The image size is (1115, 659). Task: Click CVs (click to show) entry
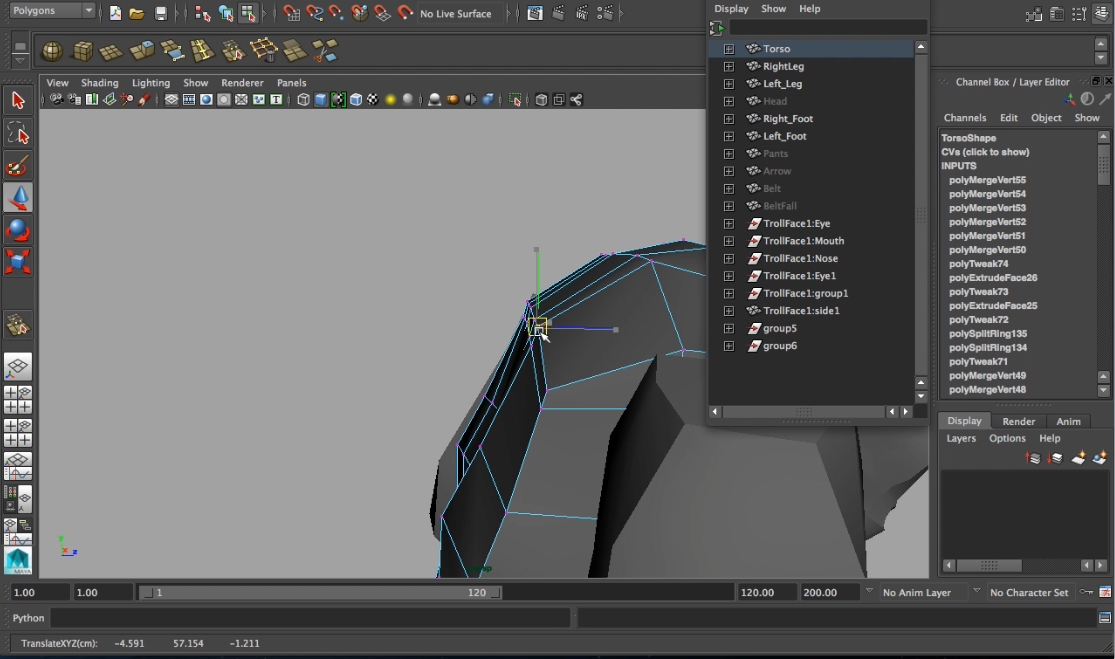tap(984, 152)
